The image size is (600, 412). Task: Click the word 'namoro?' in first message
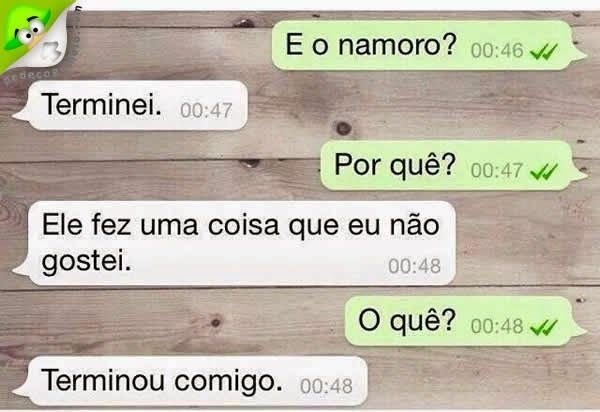(397, 46)
